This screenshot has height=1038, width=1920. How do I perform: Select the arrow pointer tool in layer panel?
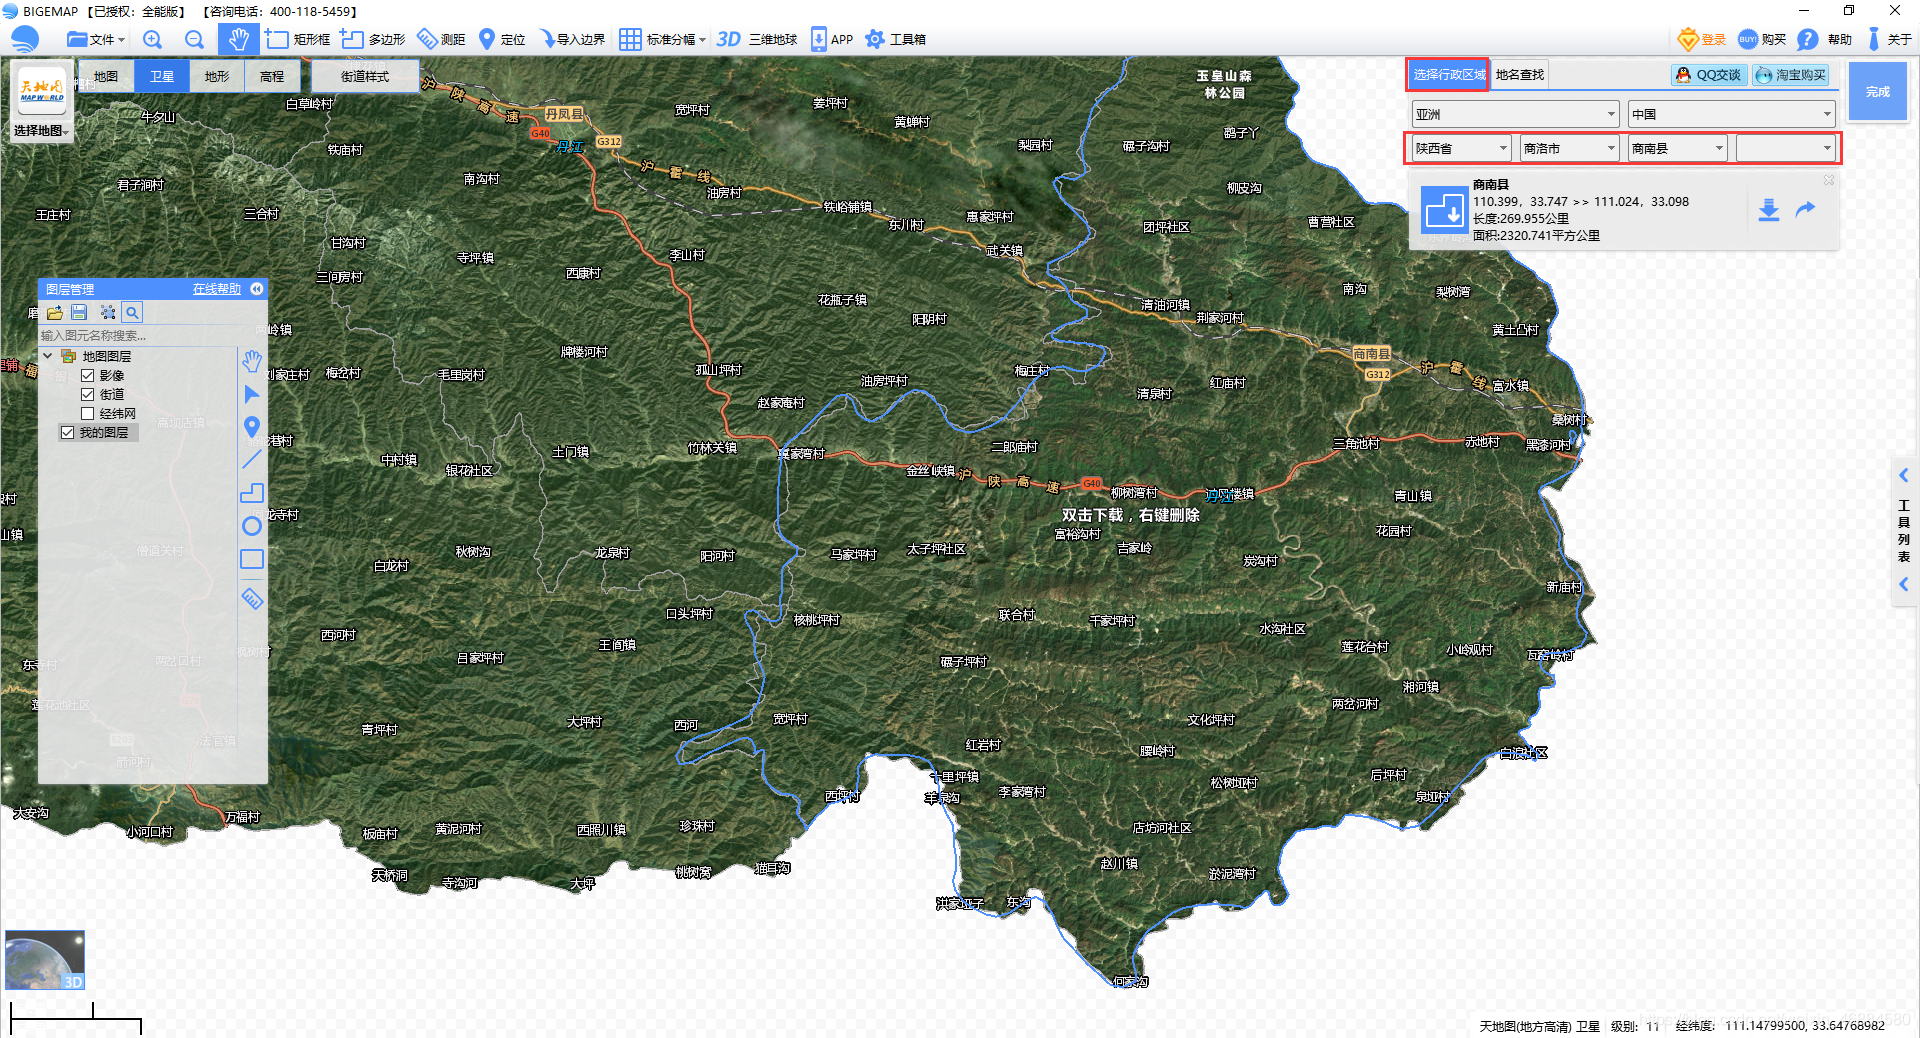pyautogui.click(x=252, y=394)
